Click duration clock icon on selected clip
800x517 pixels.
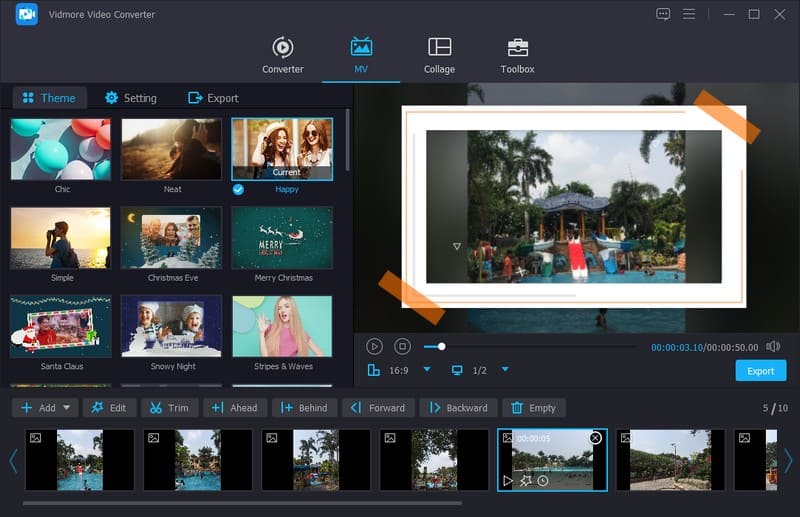coord(543,480)
